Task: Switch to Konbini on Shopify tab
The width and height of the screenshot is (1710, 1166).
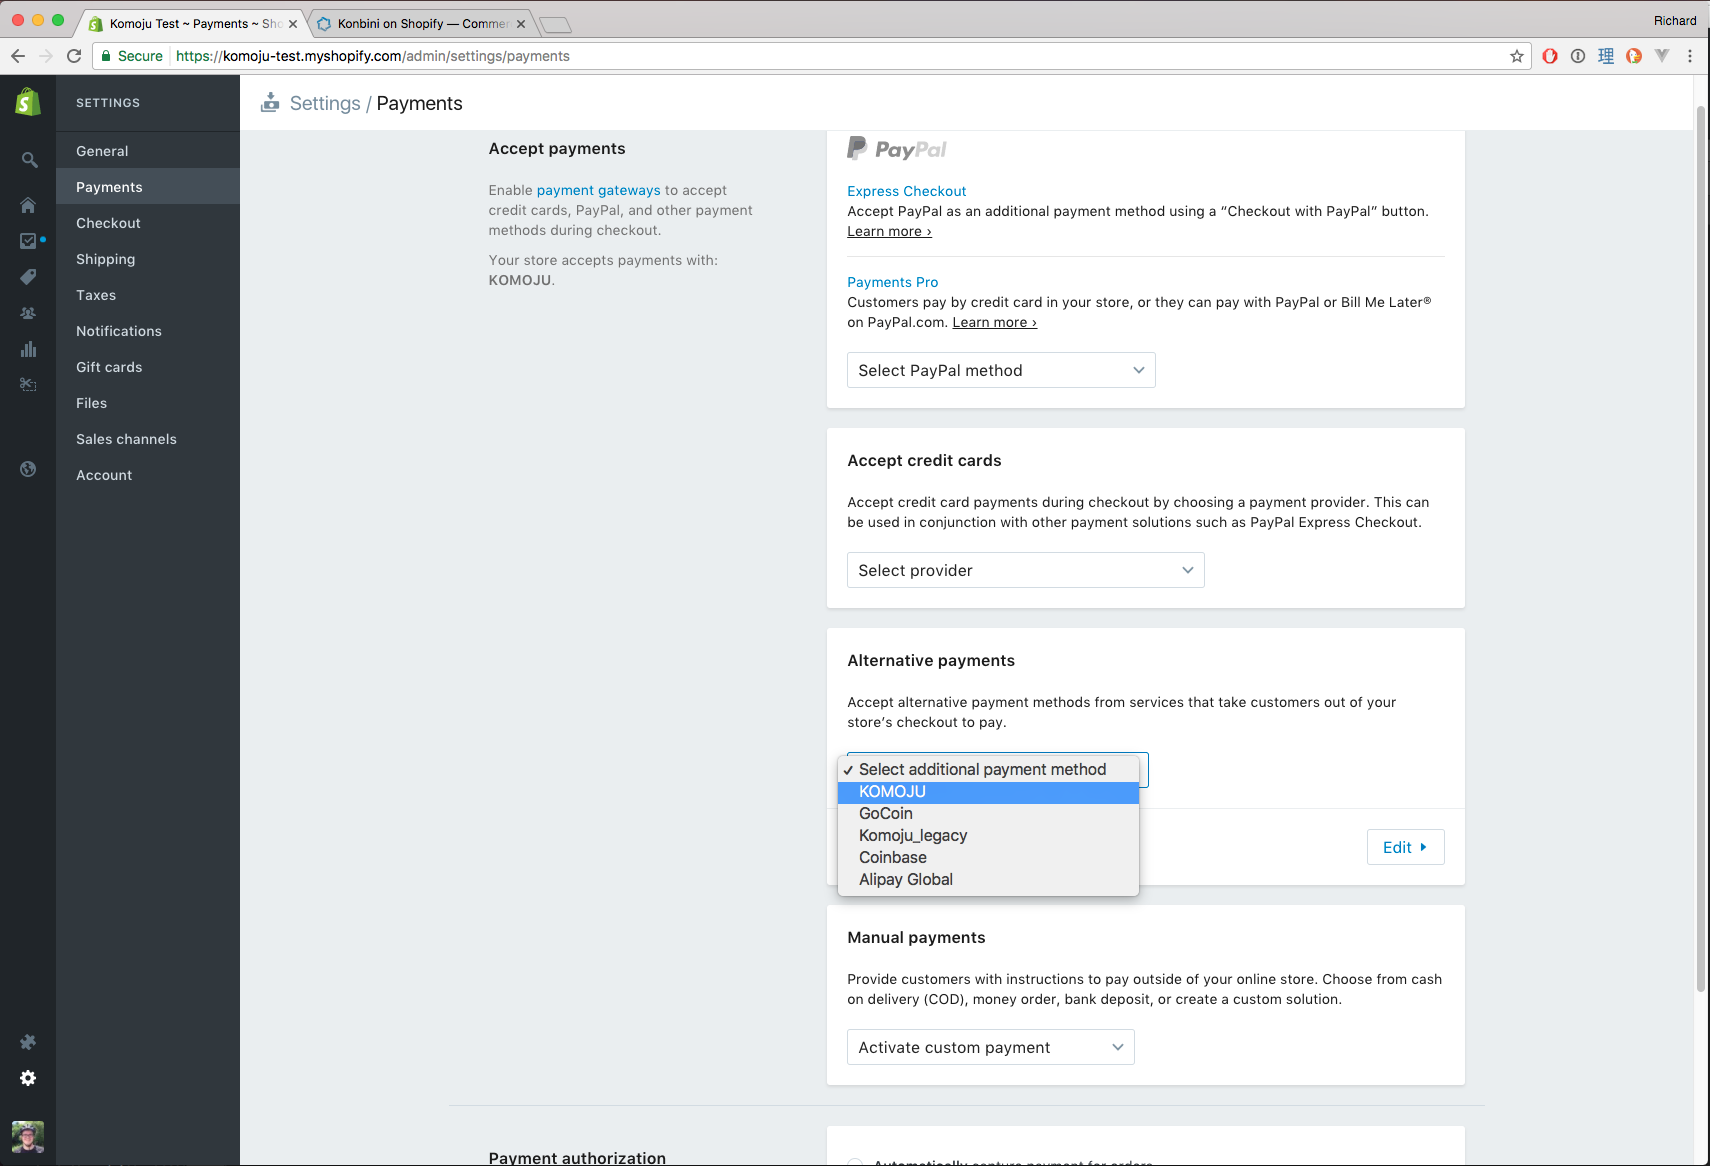Action: [x=420, y=24]
